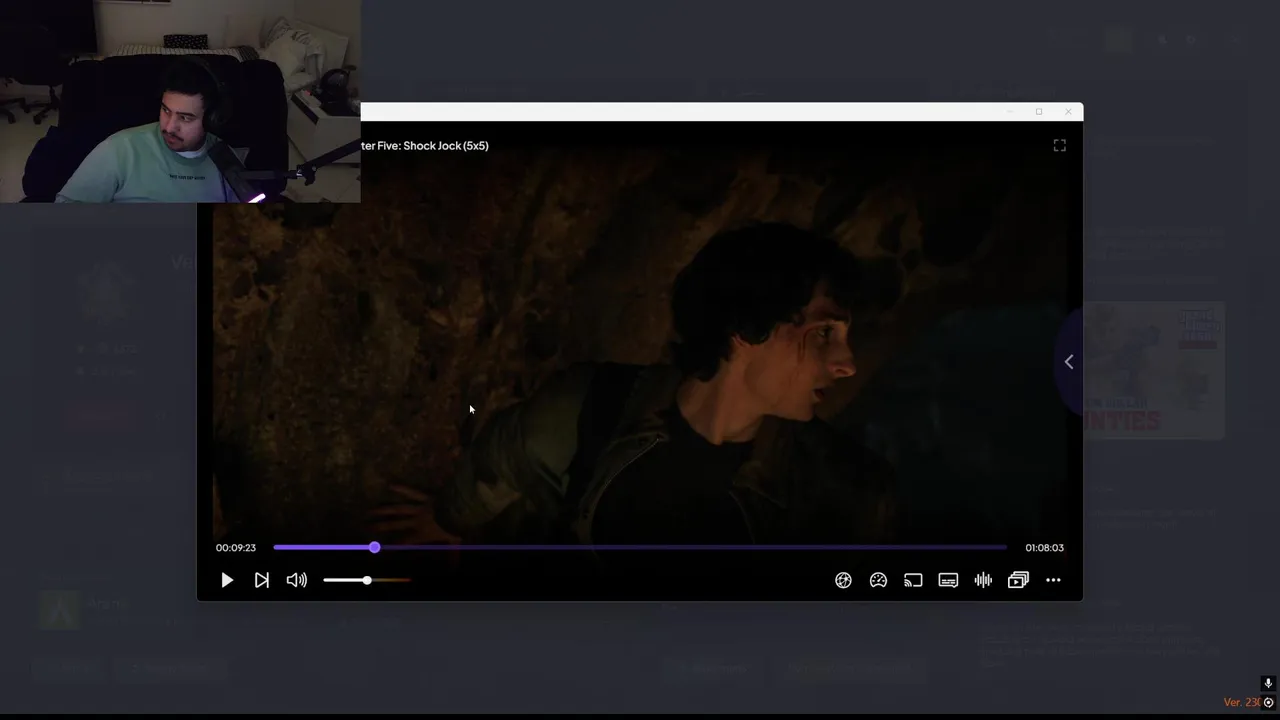Play the paused video
This screenshot has height=720, width=1280.
[227, 580]
